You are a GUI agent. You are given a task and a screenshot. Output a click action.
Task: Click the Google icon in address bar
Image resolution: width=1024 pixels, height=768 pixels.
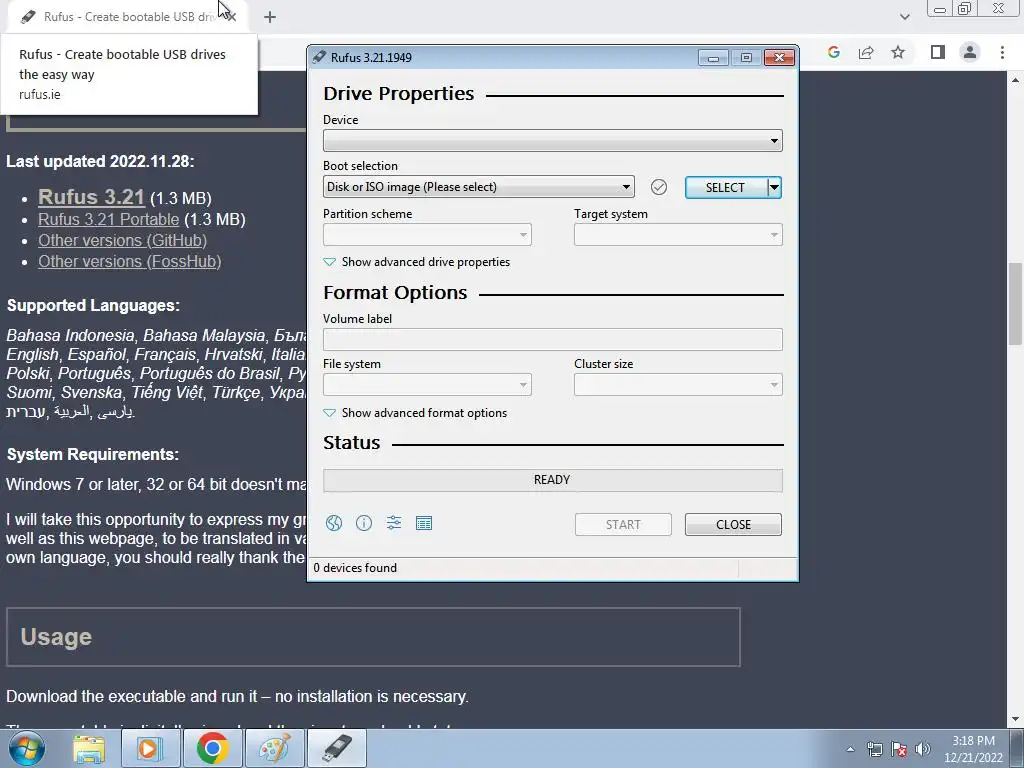click(x=833, y=52)
